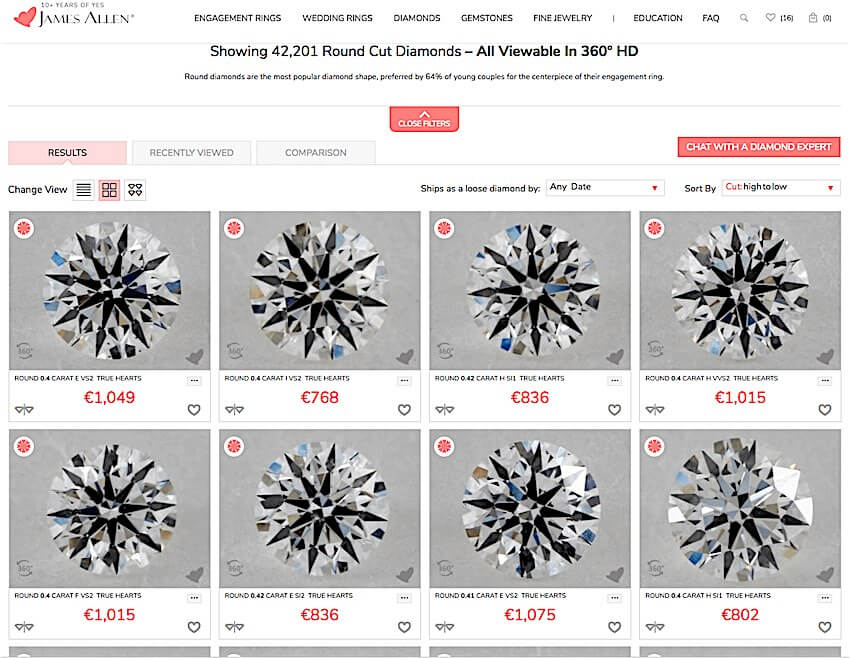The width and height of the screenshot is (850, 658).
Task: Switch to Recently Viewed tab
Action: click(191, 153)
